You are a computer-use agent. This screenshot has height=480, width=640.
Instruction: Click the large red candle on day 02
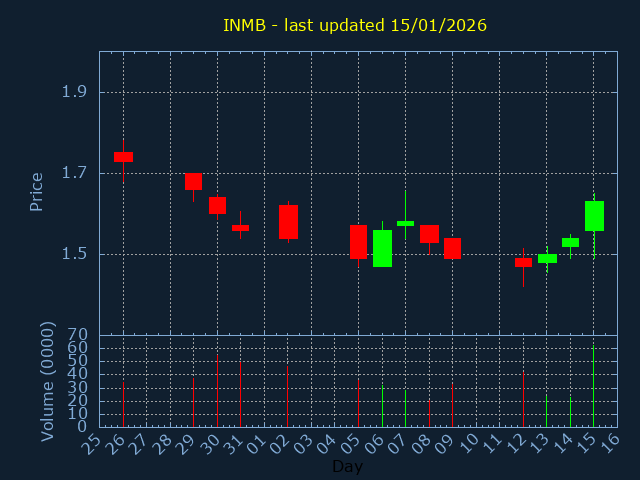tap(288, 222)
